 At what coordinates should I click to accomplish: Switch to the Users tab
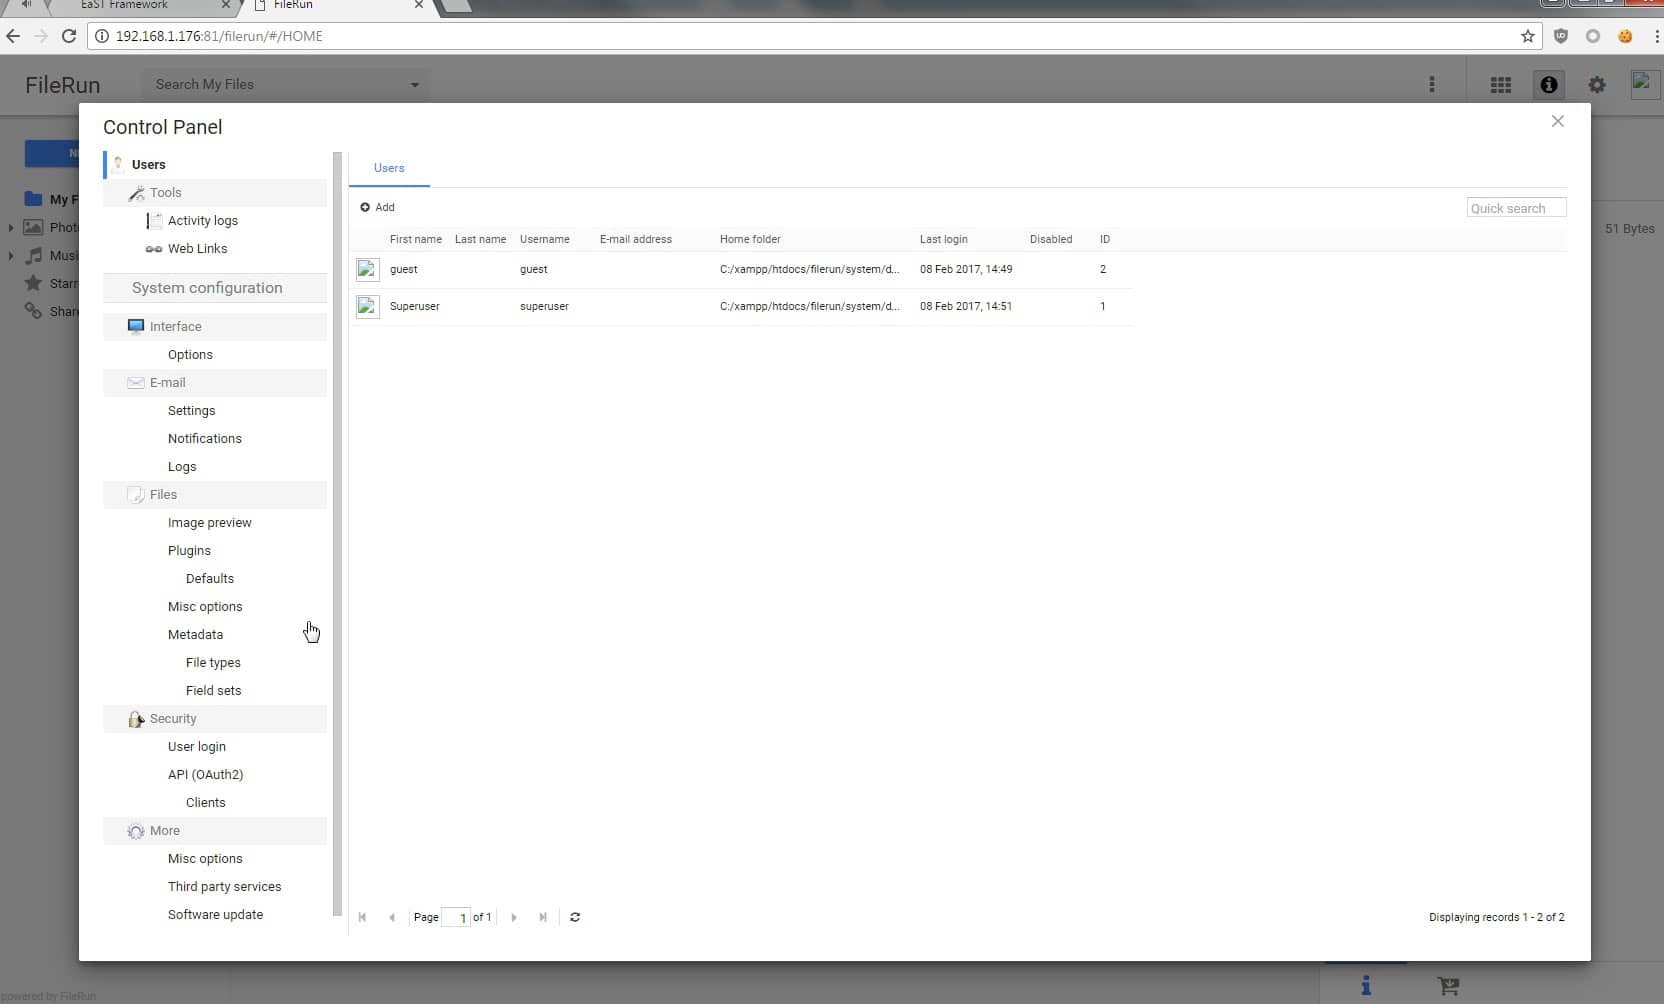click(x=389, y=168)
